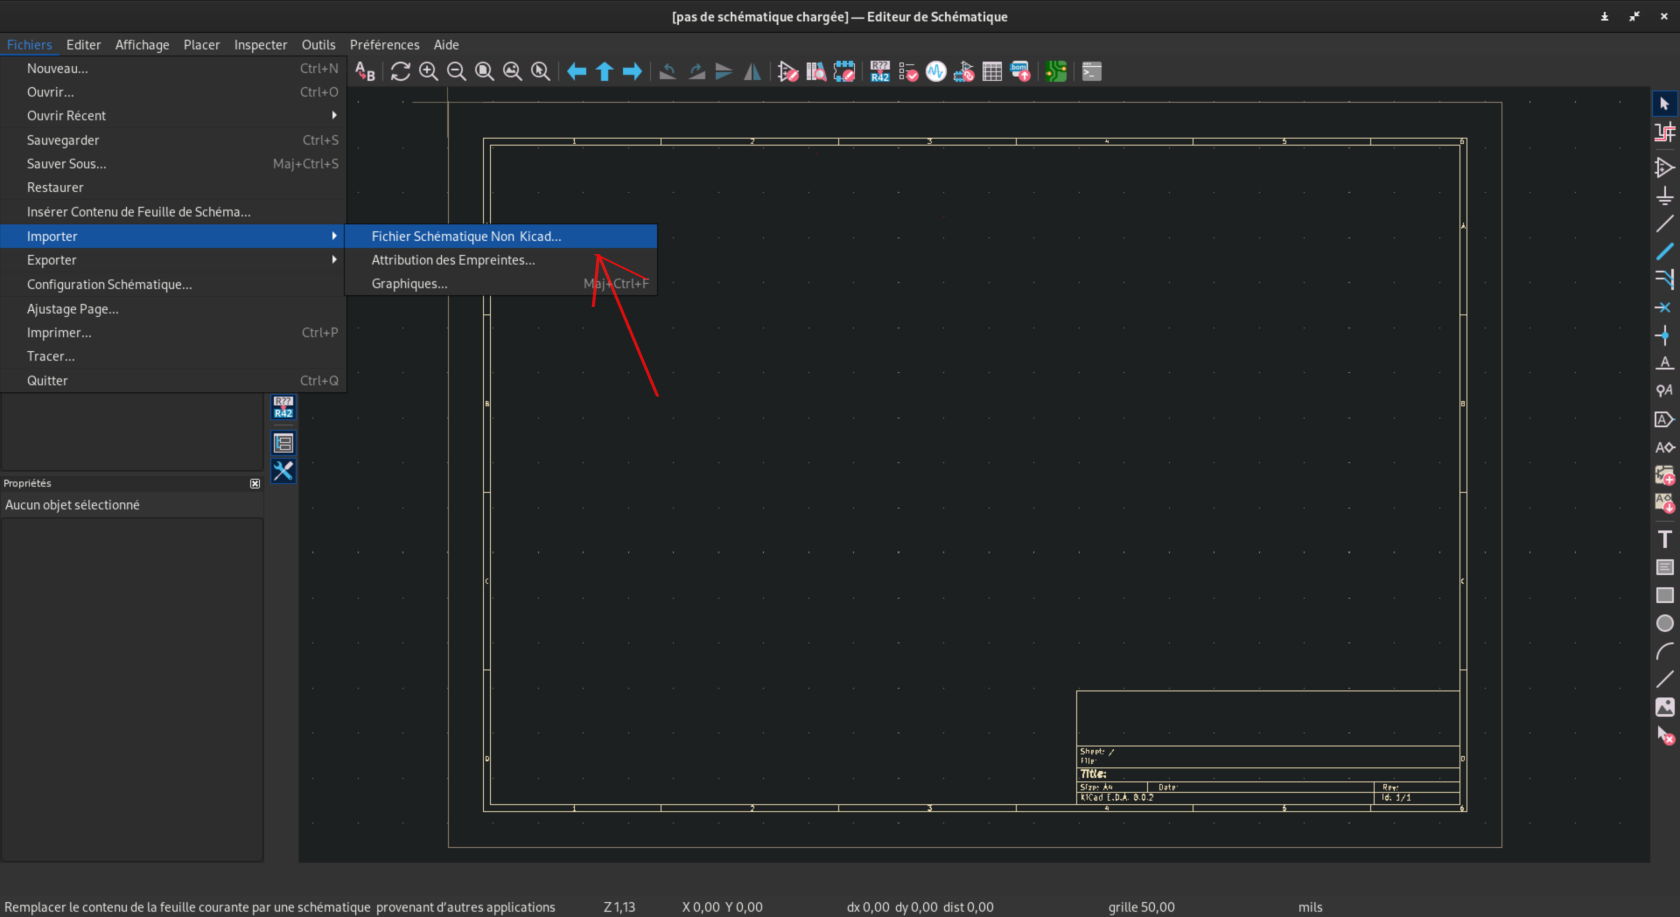Navigate forward with right blue arrow
The image size is (1680, 917).
(633, 72)
